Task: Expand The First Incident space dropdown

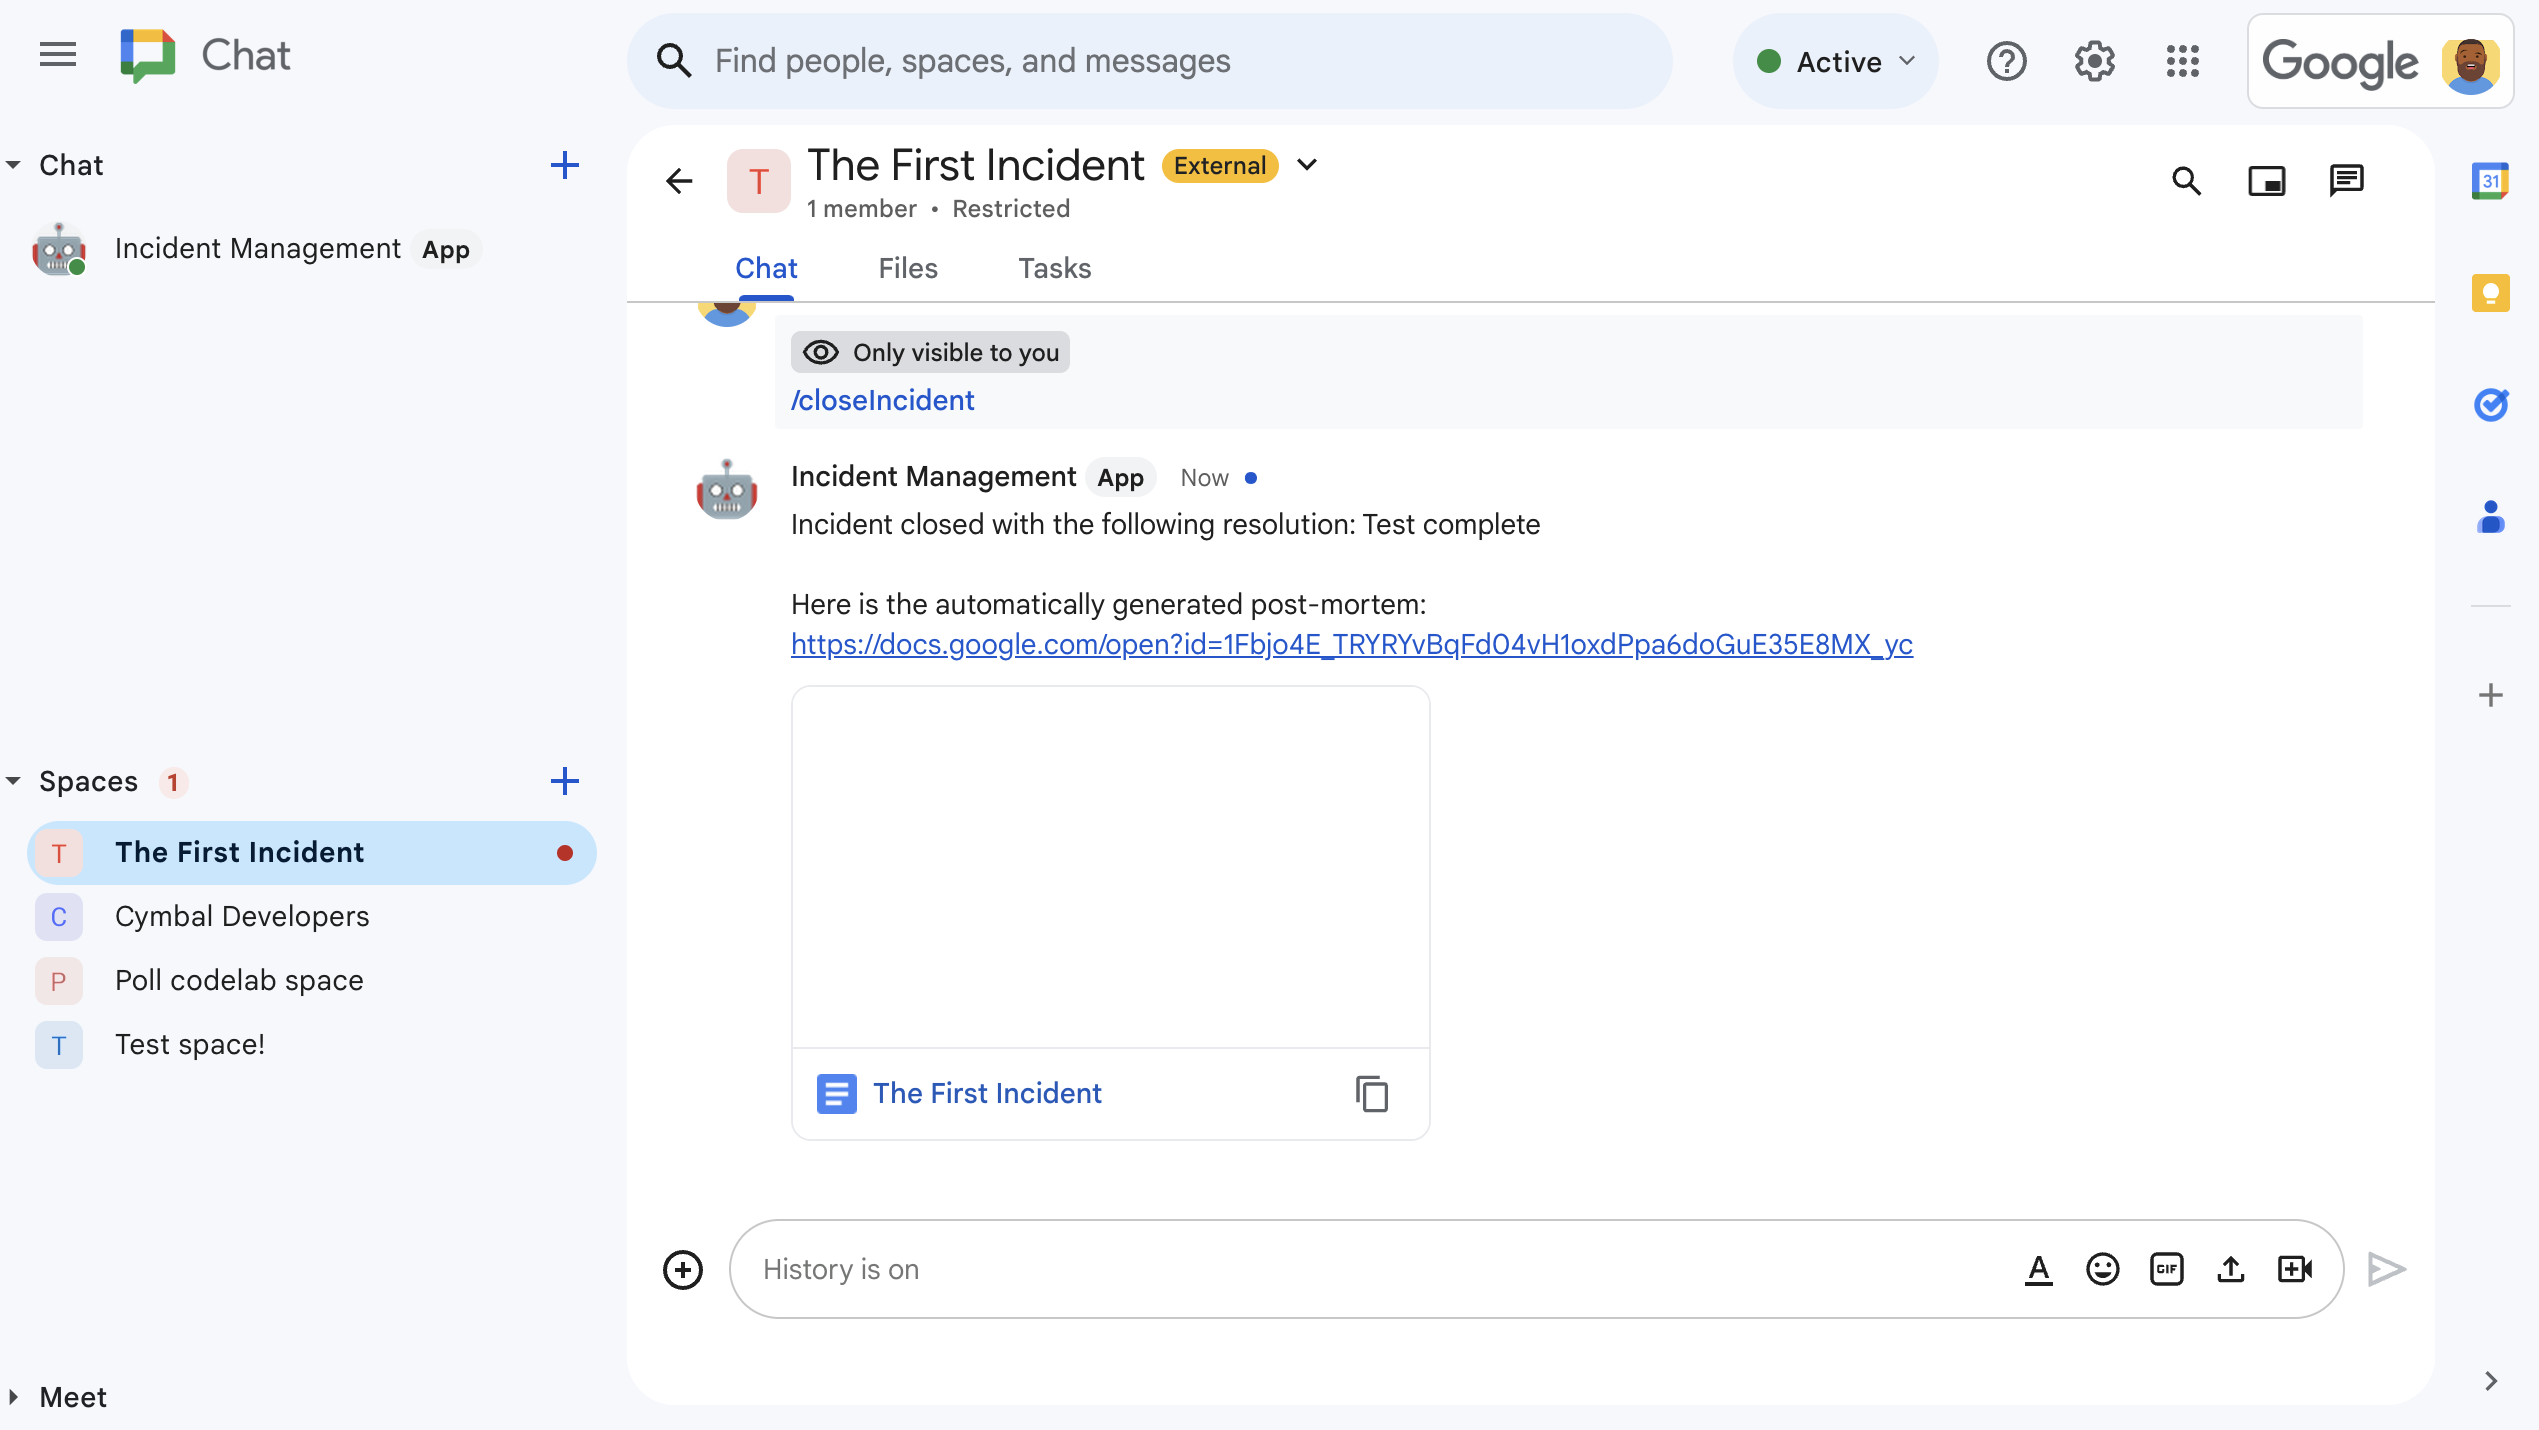Action: pyautogui.click(x=1310, y=166)
